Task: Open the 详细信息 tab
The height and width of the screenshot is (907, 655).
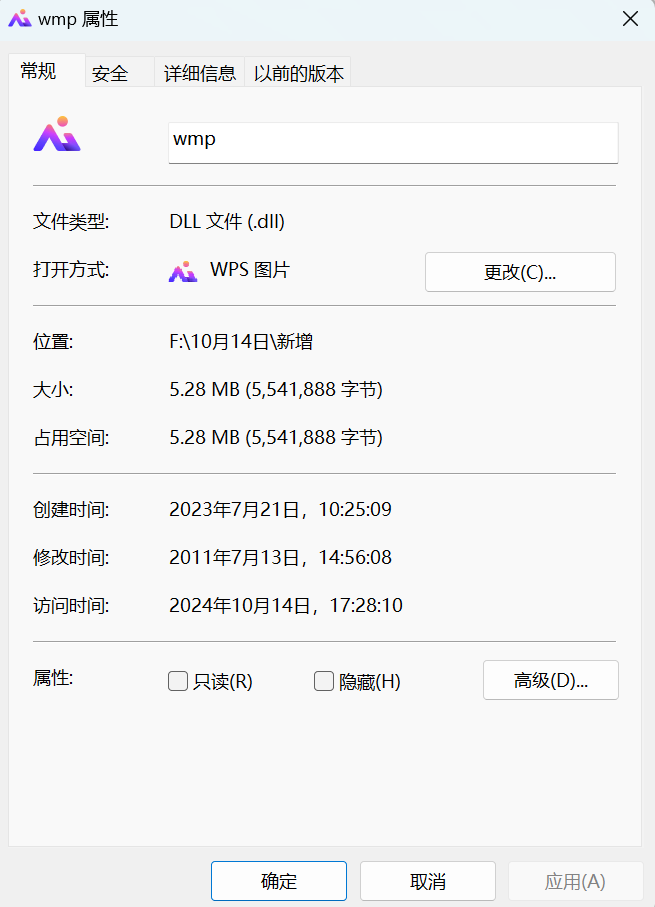Action: pos(199,72)
